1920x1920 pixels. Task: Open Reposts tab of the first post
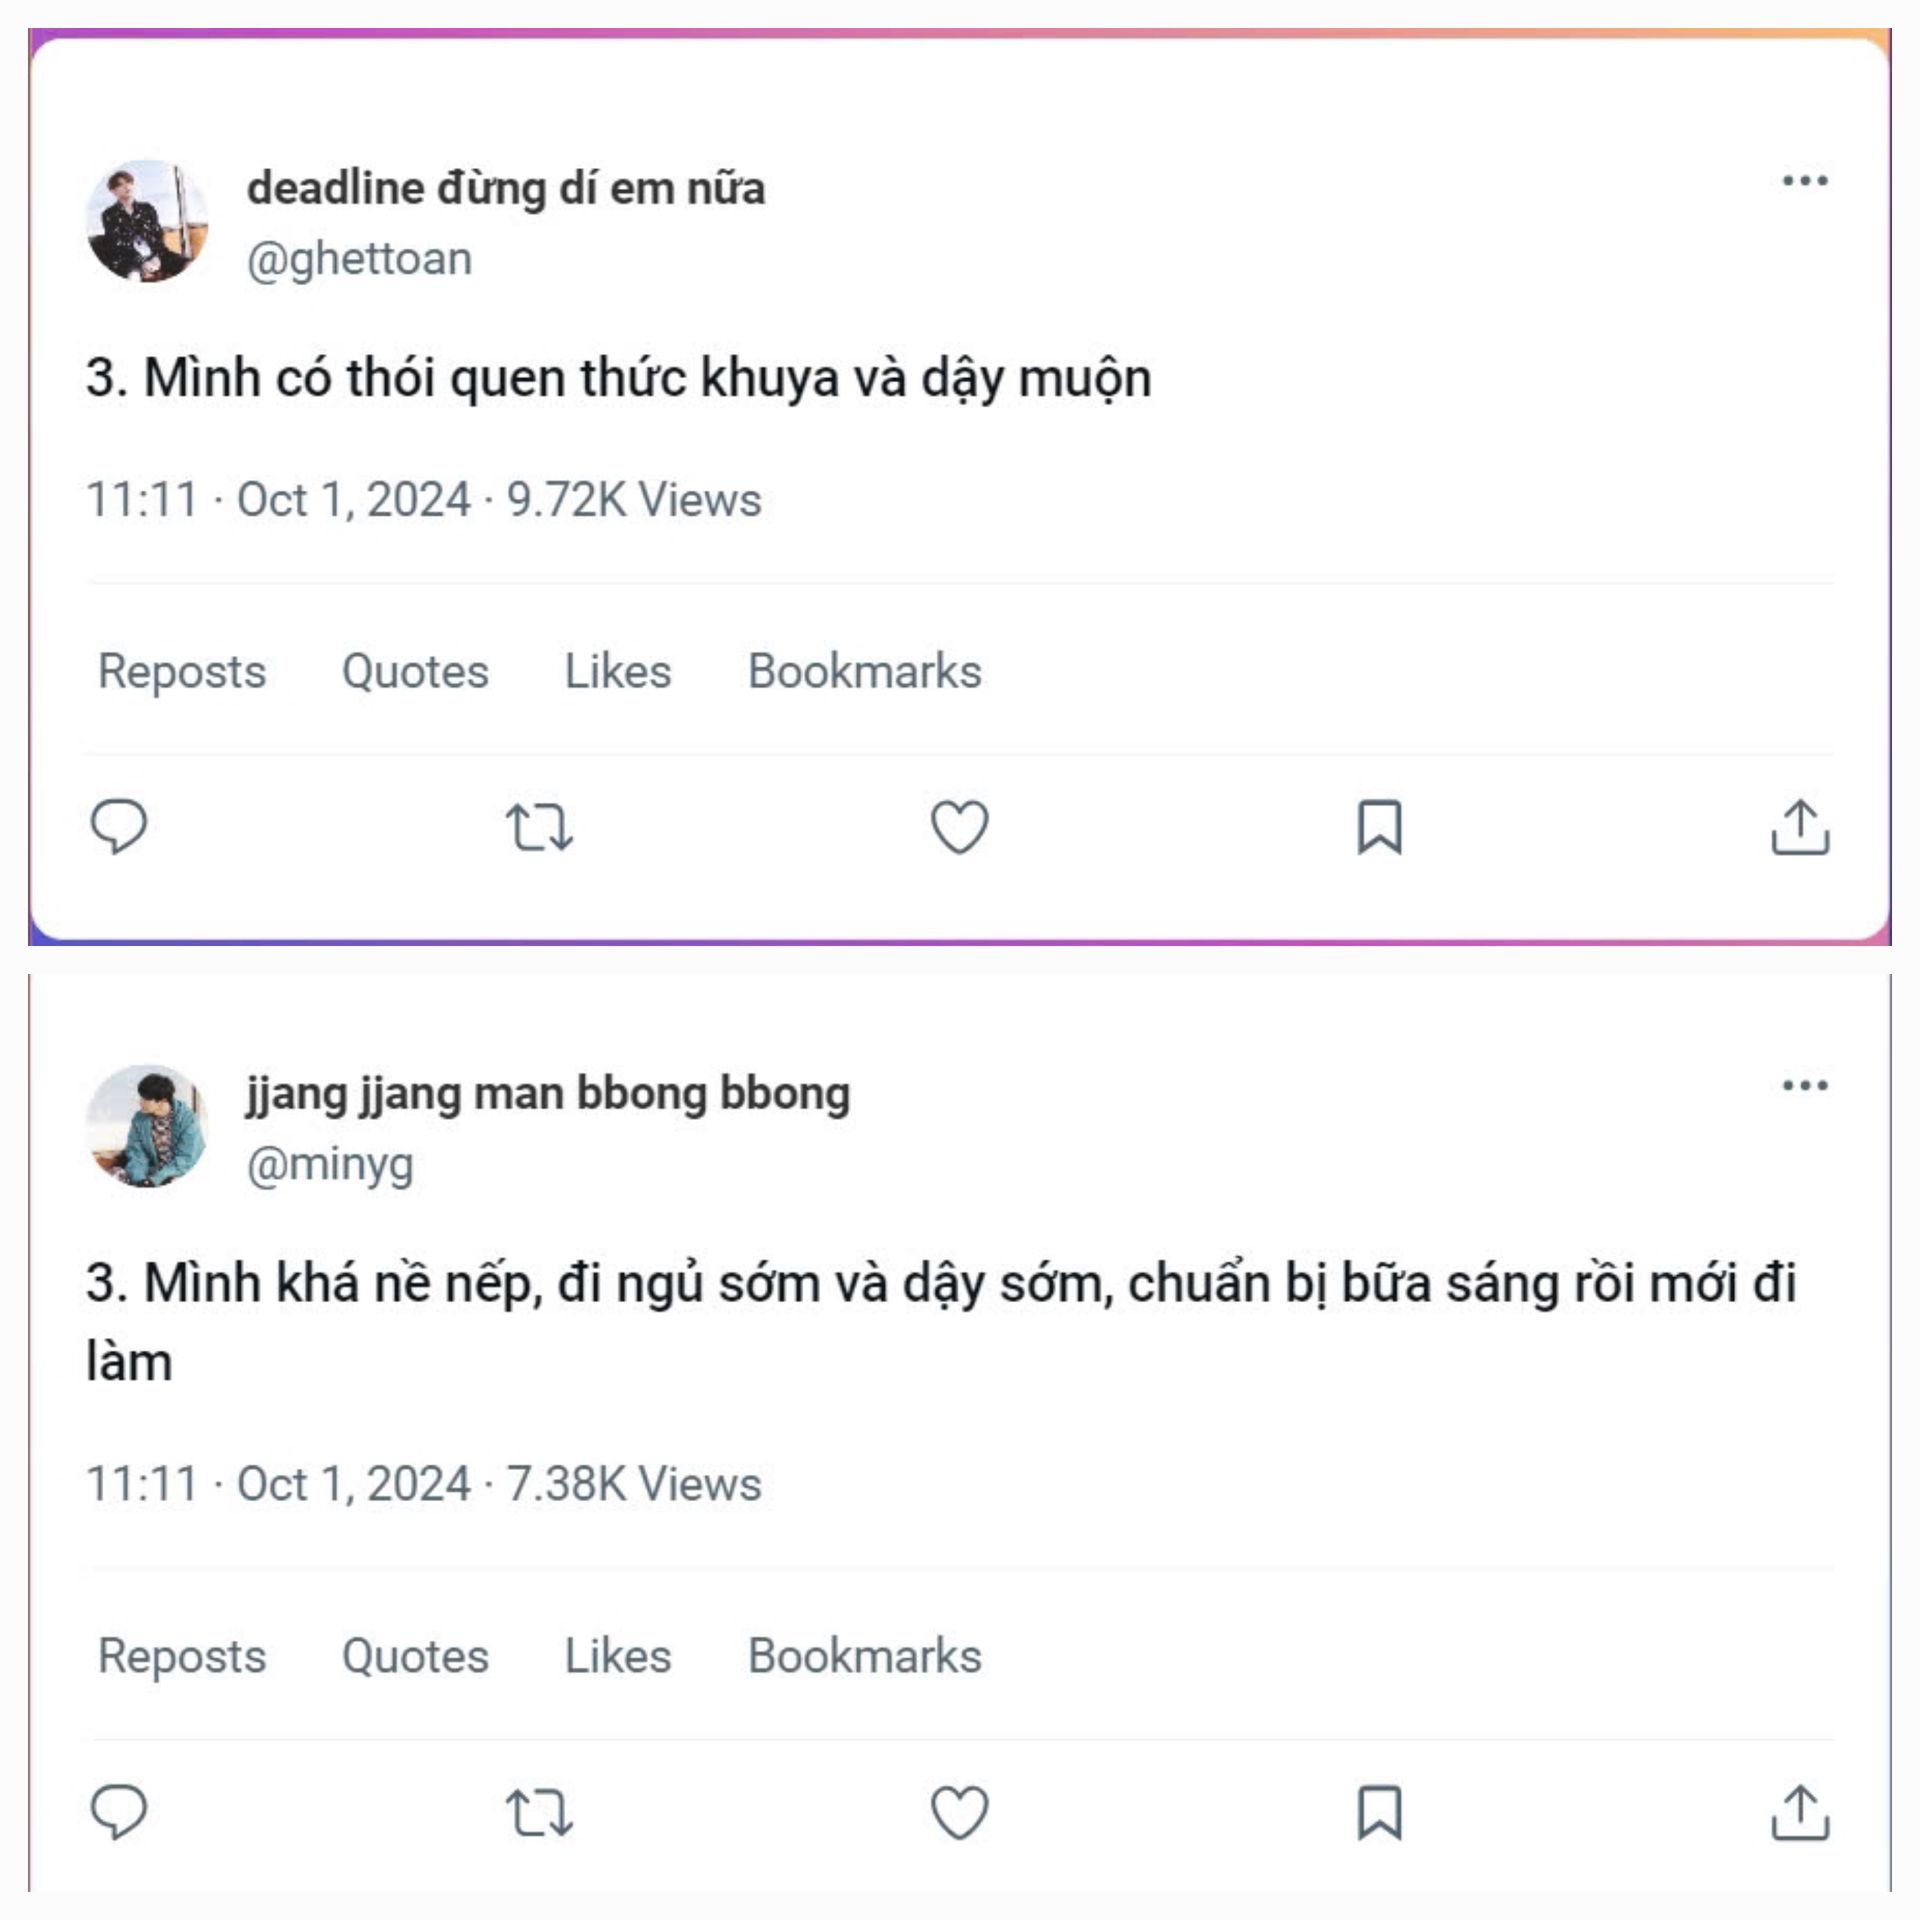coord(182,671)
